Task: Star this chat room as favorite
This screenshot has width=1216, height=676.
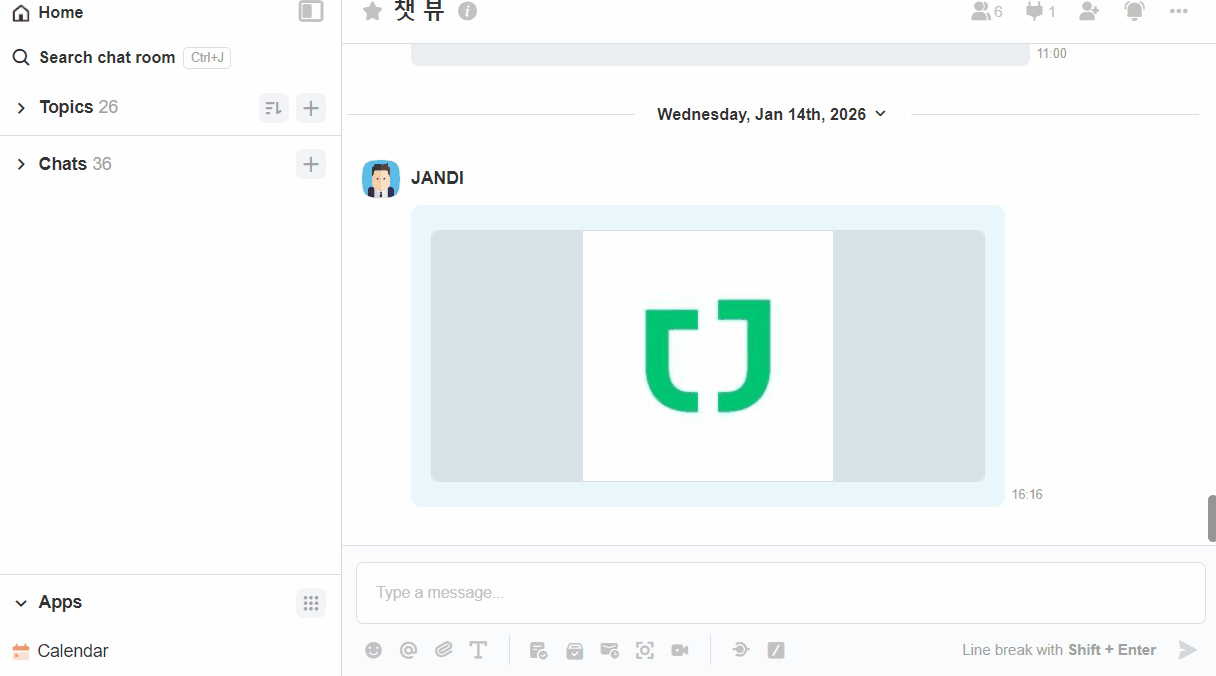Action: point(372,11)
